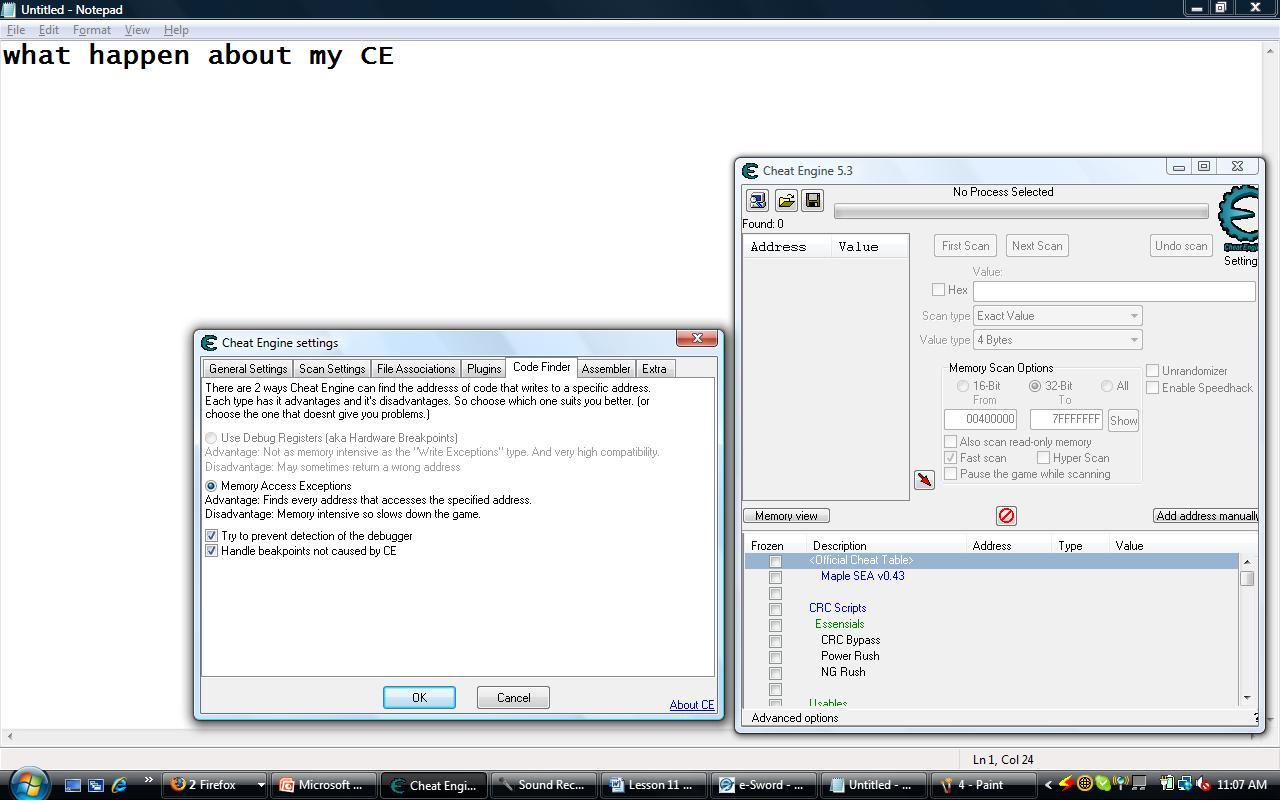Freeze the CRC Bypass entry
This screenshot has height=801, width=1280.
(x=775, y=641)
